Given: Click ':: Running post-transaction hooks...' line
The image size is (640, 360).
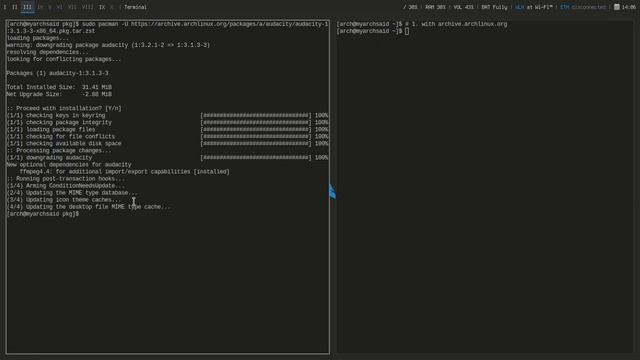Looking at the screenshot, I should tap(66, 179).
